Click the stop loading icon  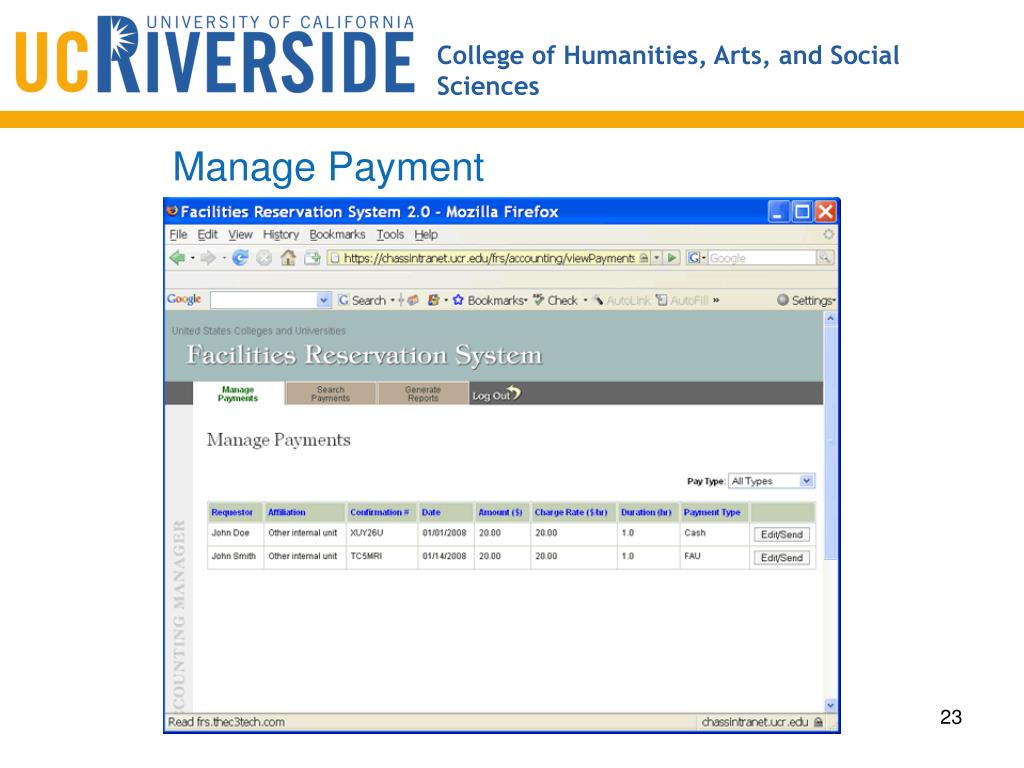(264, 258)
